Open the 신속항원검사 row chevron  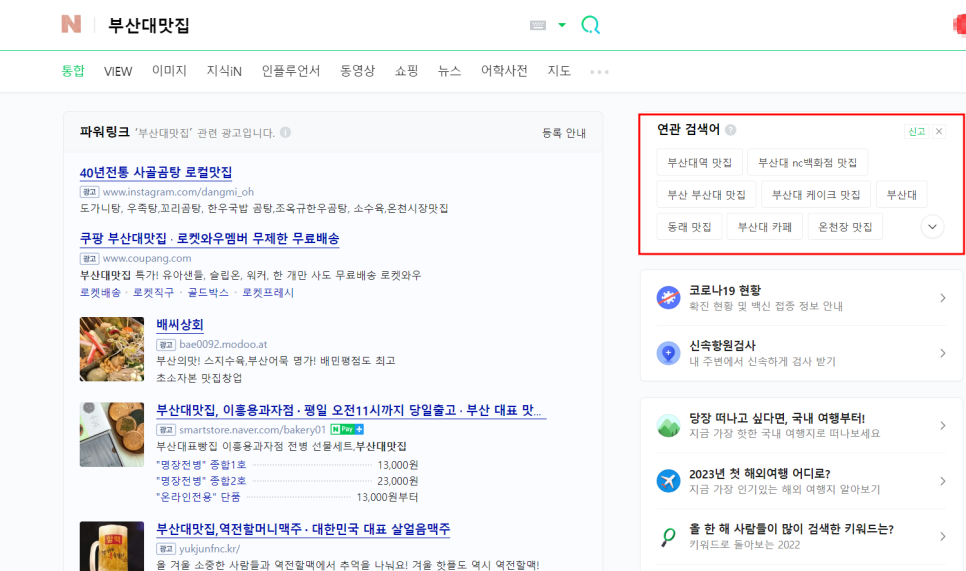coord(943,353)
